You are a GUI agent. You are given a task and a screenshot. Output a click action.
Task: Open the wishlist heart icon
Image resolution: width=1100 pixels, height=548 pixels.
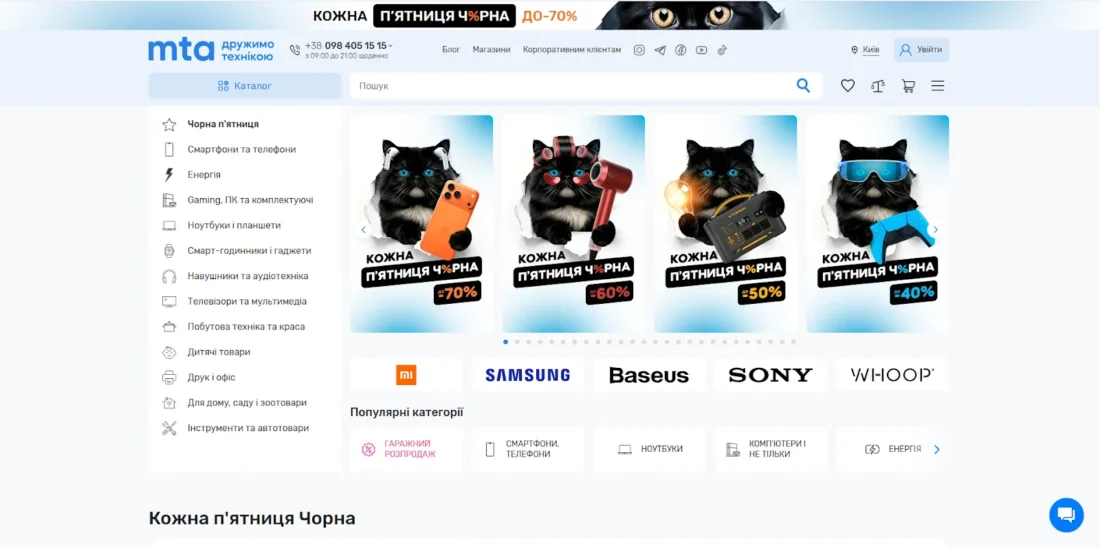coord(847,86)
